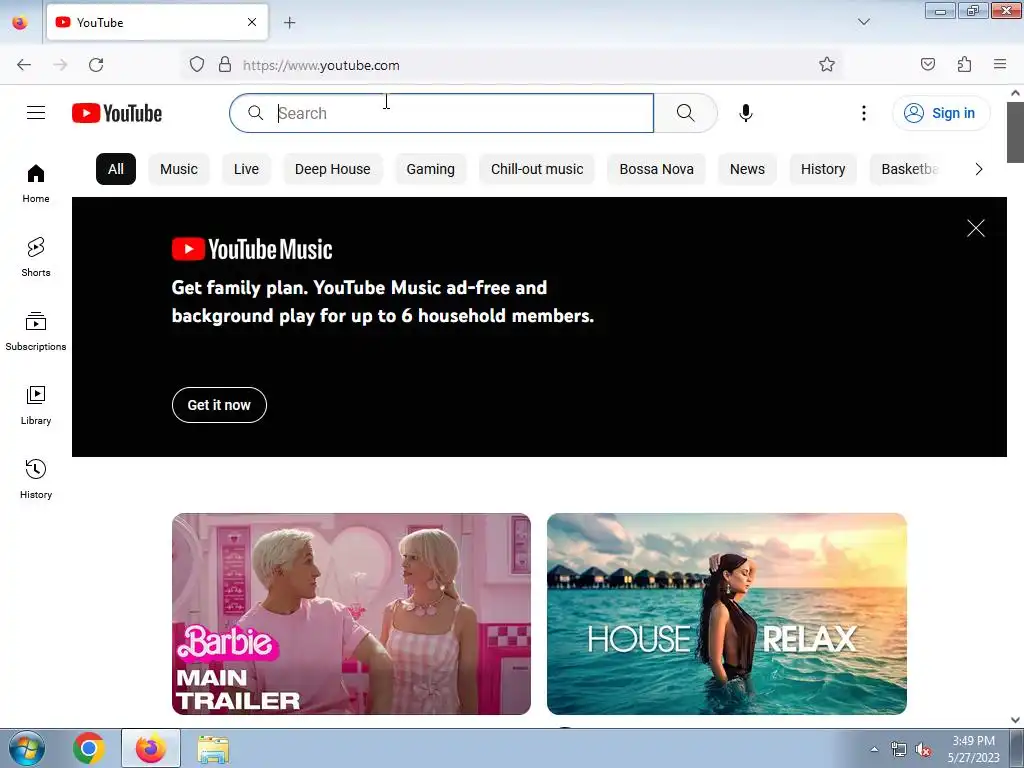Screen dimensions: 1024x768
Task: Close the YouTube Music banner
Action: [x=976, y=228]
